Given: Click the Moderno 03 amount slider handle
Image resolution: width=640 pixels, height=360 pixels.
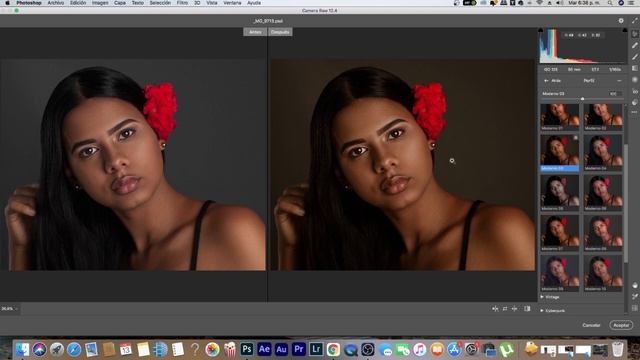Looking at the screenshot, I should pos(582,99).
